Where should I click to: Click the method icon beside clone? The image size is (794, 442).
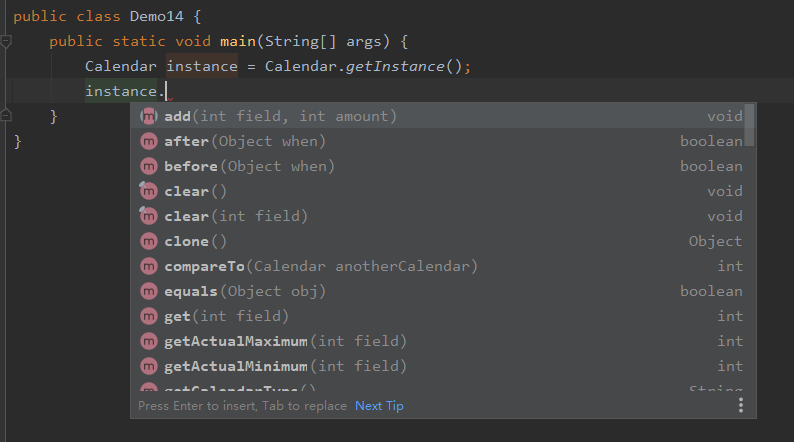tap(149, 241)
